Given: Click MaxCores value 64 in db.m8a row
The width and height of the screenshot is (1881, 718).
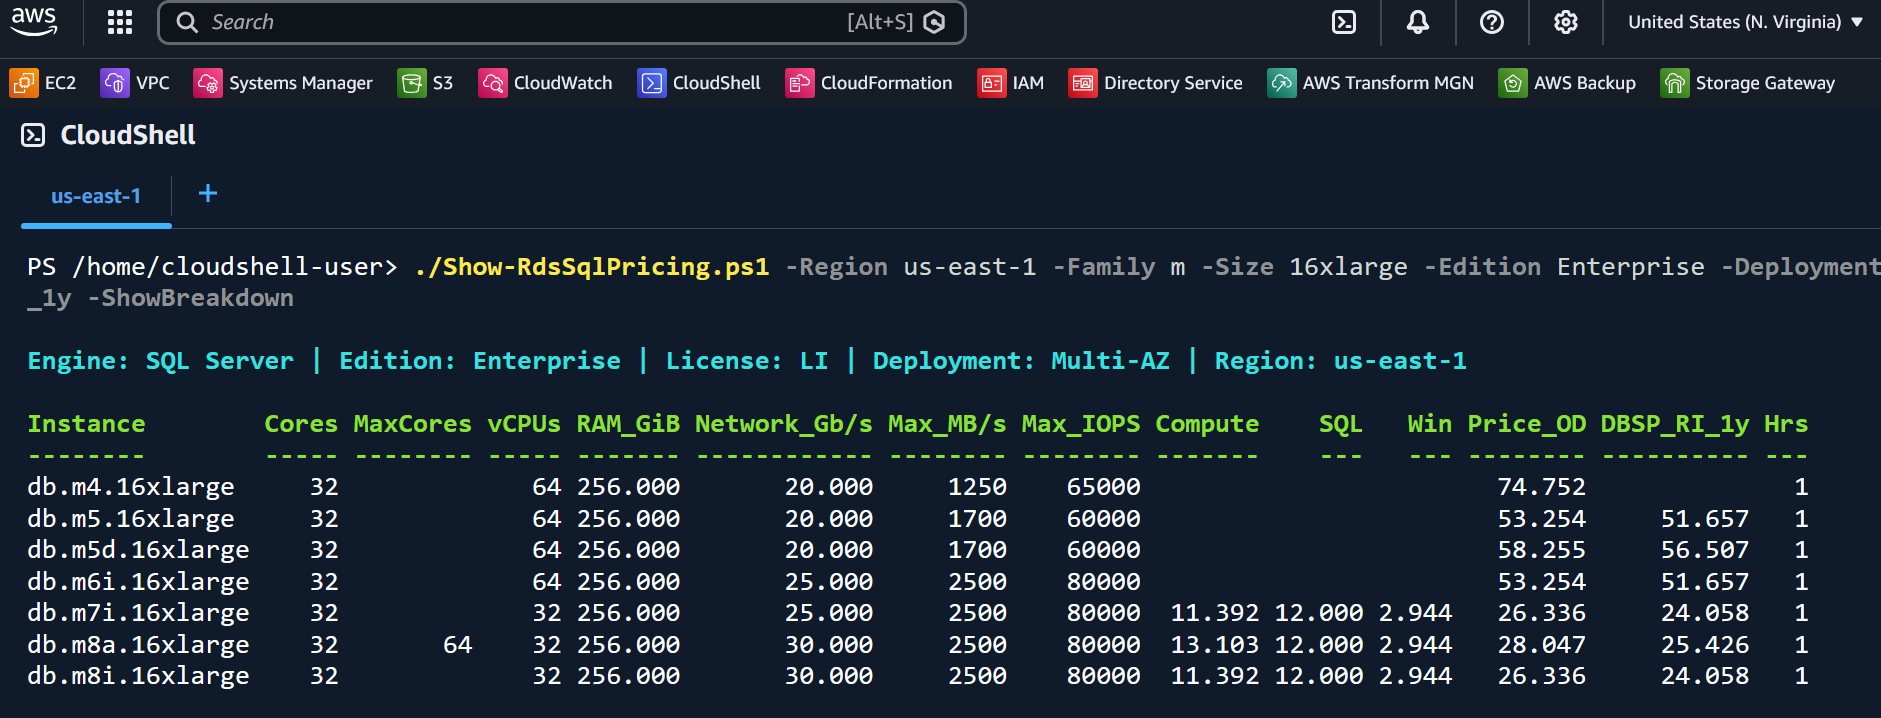Looking at the screenshot, I should (x=457, y=645).
